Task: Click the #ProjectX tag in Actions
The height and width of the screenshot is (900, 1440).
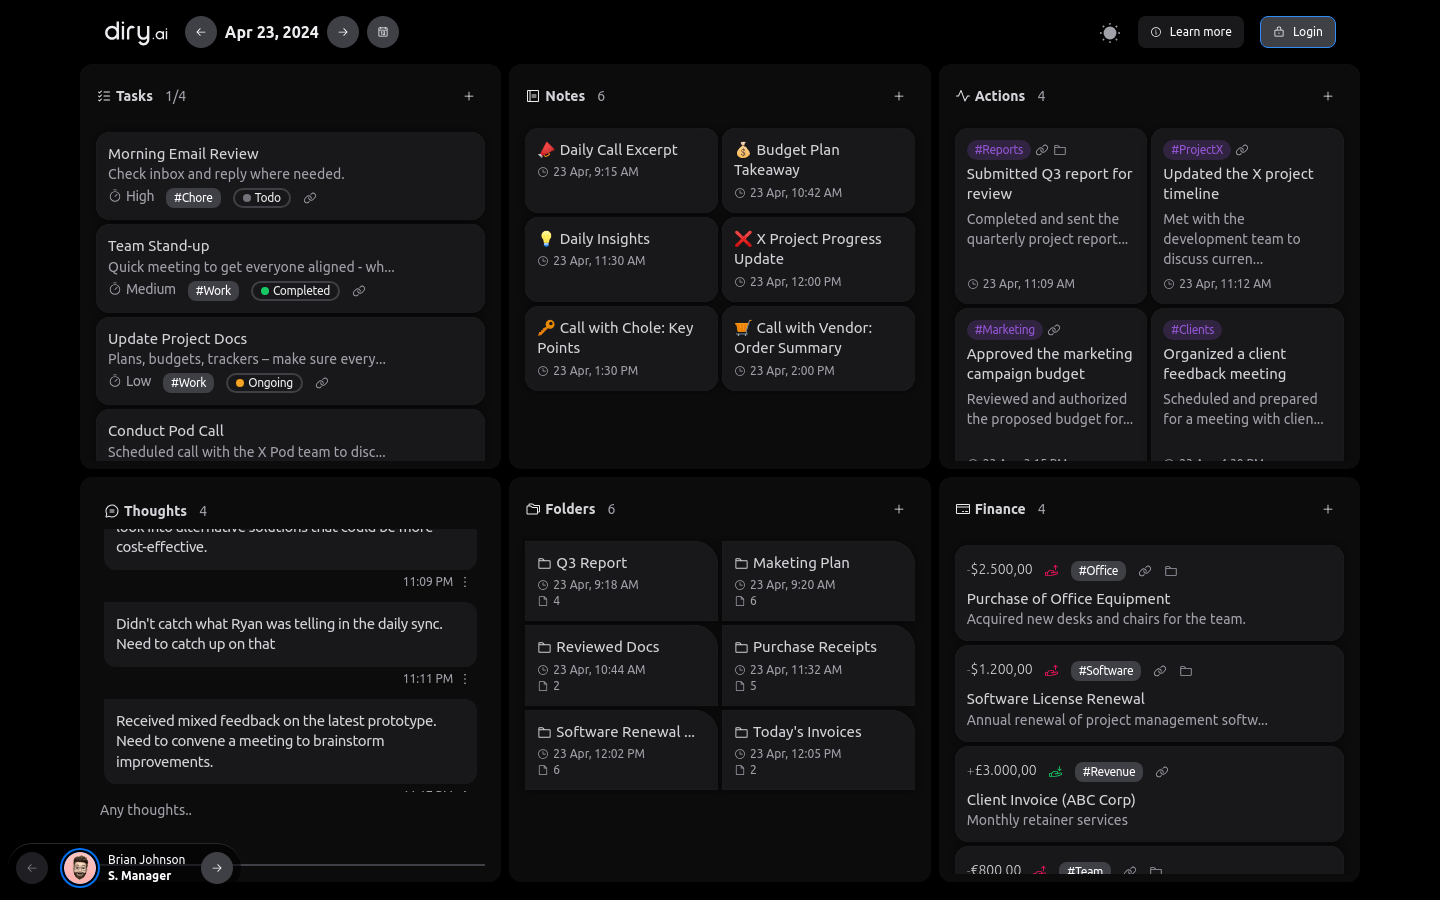Action: [x=1197, y=150]
